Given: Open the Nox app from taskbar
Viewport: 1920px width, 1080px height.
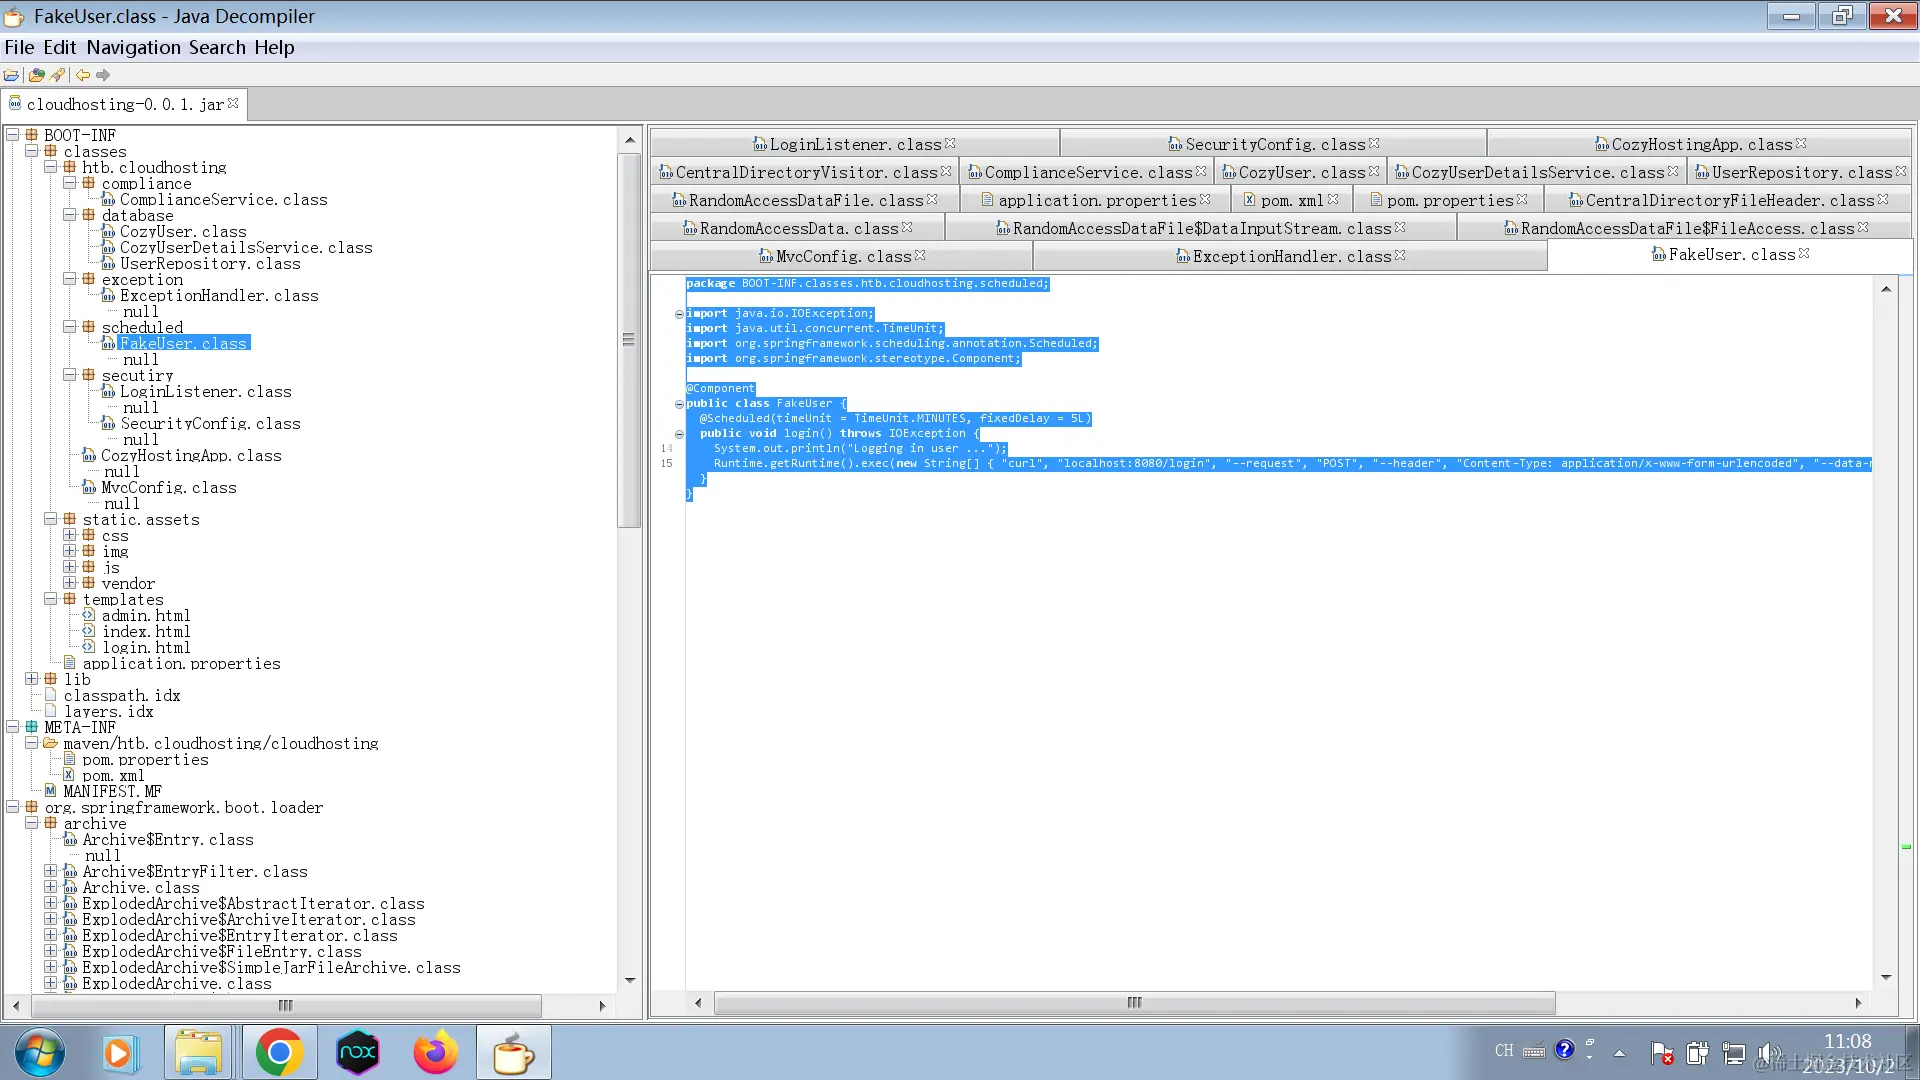Looking at the screenshot, I should pos(358,1053).
